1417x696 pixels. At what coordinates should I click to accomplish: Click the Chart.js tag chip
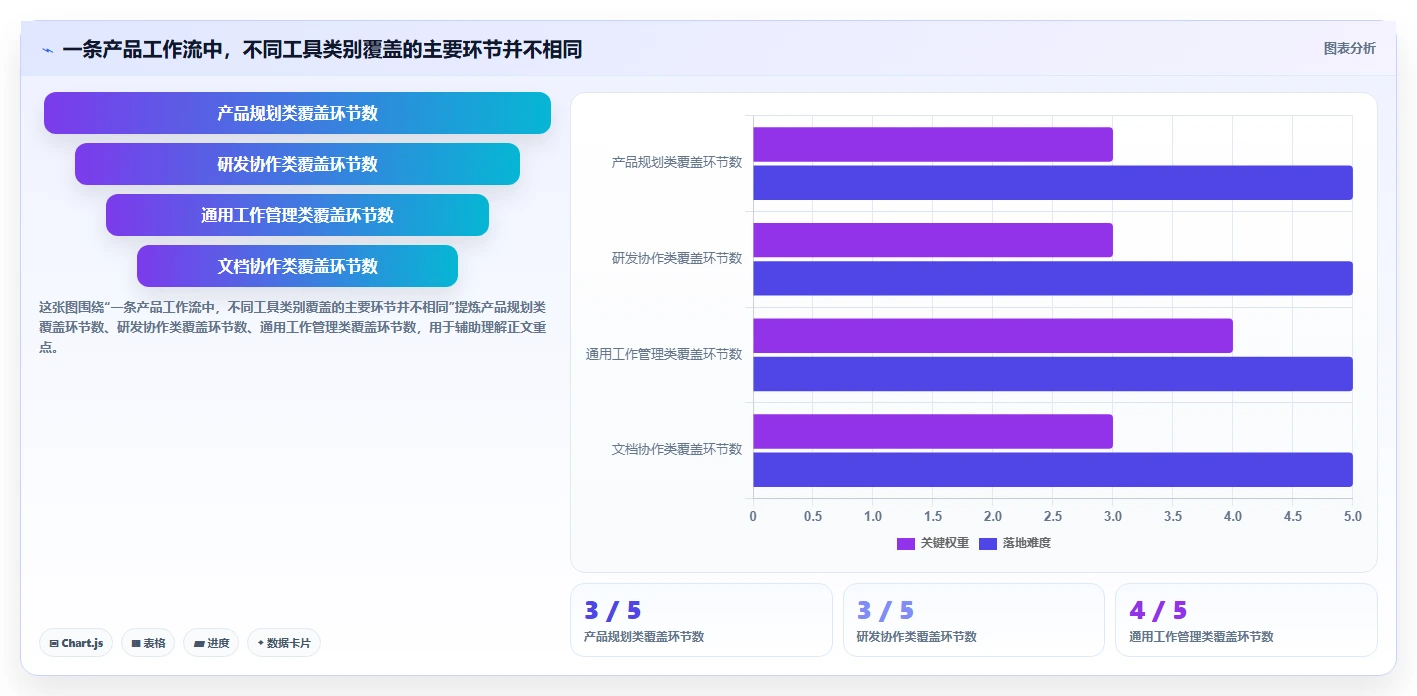76,643
